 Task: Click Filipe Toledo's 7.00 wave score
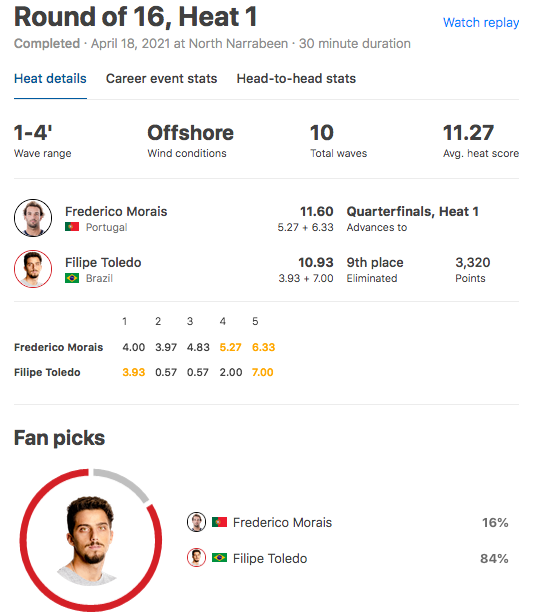[262, 372]
